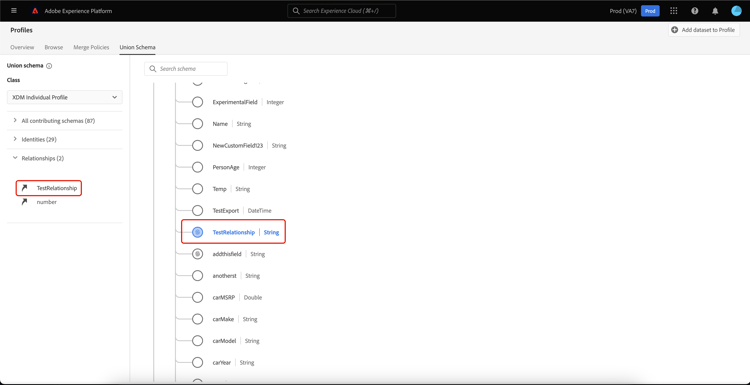Click the plus icon on Add dataset
The height and width of the screenshot is (385, 750).
674,30
